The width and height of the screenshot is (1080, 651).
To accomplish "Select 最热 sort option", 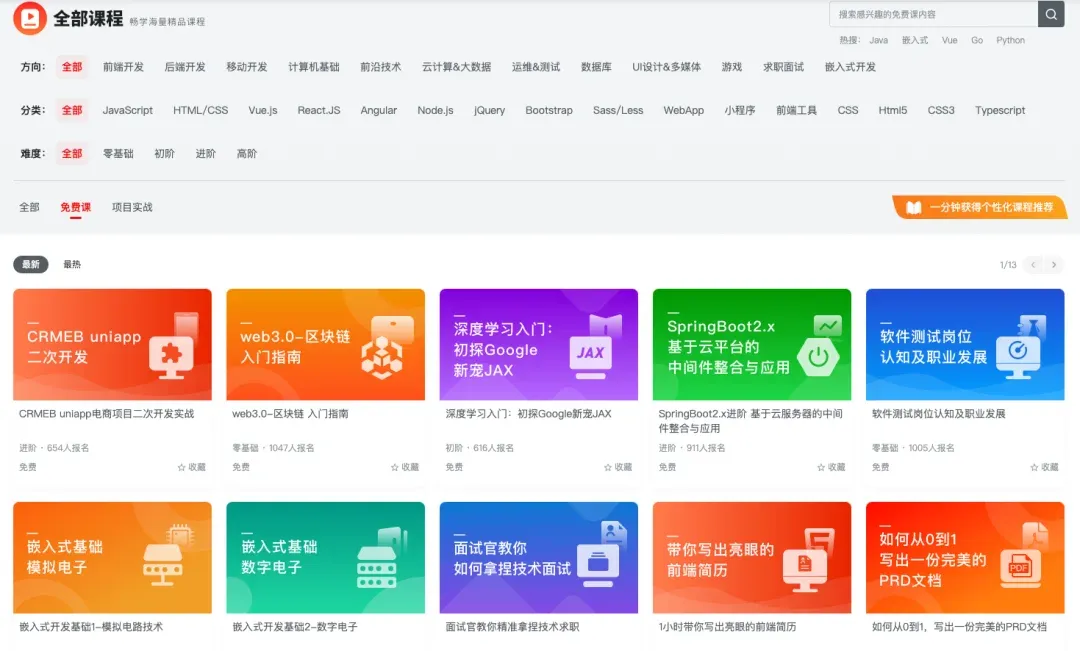I will coord(72,265).
